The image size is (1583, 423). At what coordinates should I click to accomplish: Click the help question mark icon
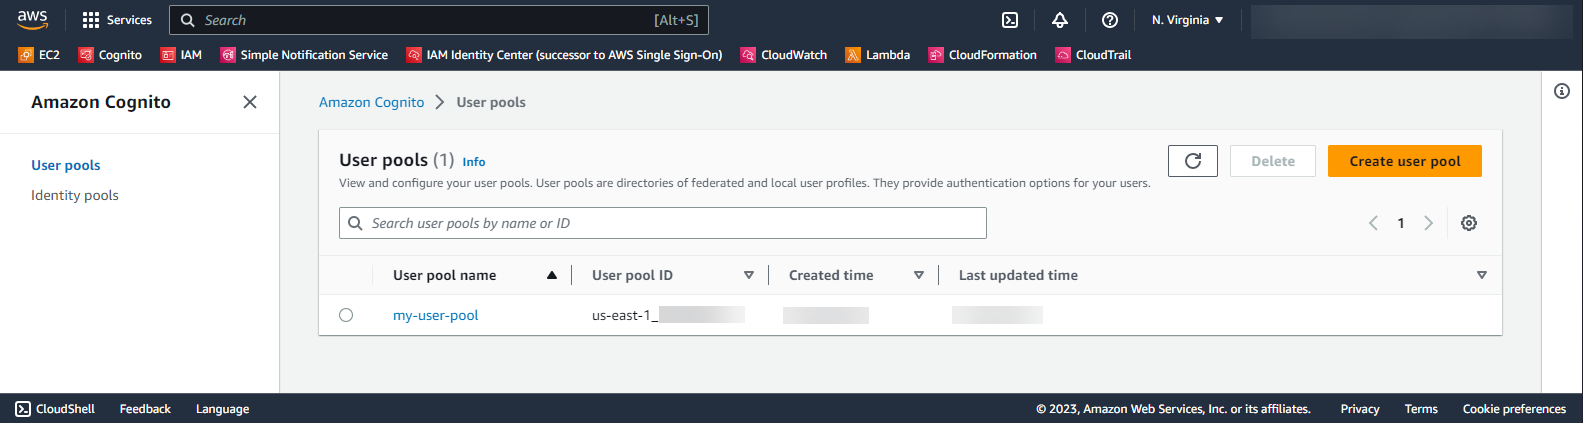[1110, 20]
